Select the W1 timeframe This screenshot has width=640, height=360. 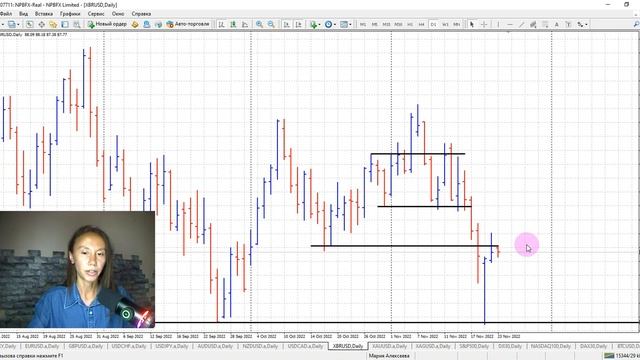pyautogui.click(x=445, y=24)
